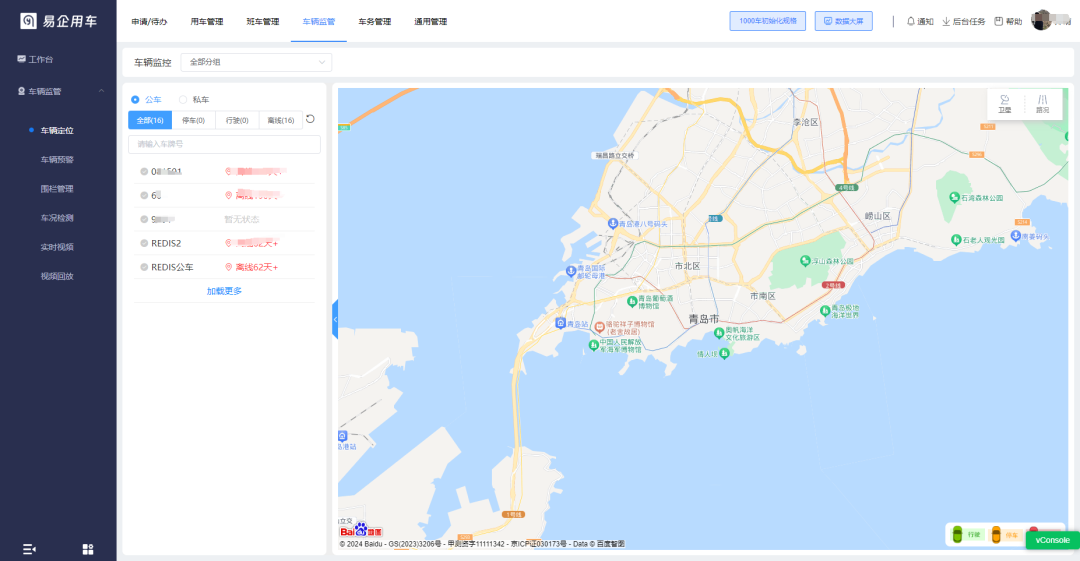Check the REDIS2 vehicle circle
The width and height of the screenshot is (1080, 561).
pyautogui.click(x=144, y=243)
